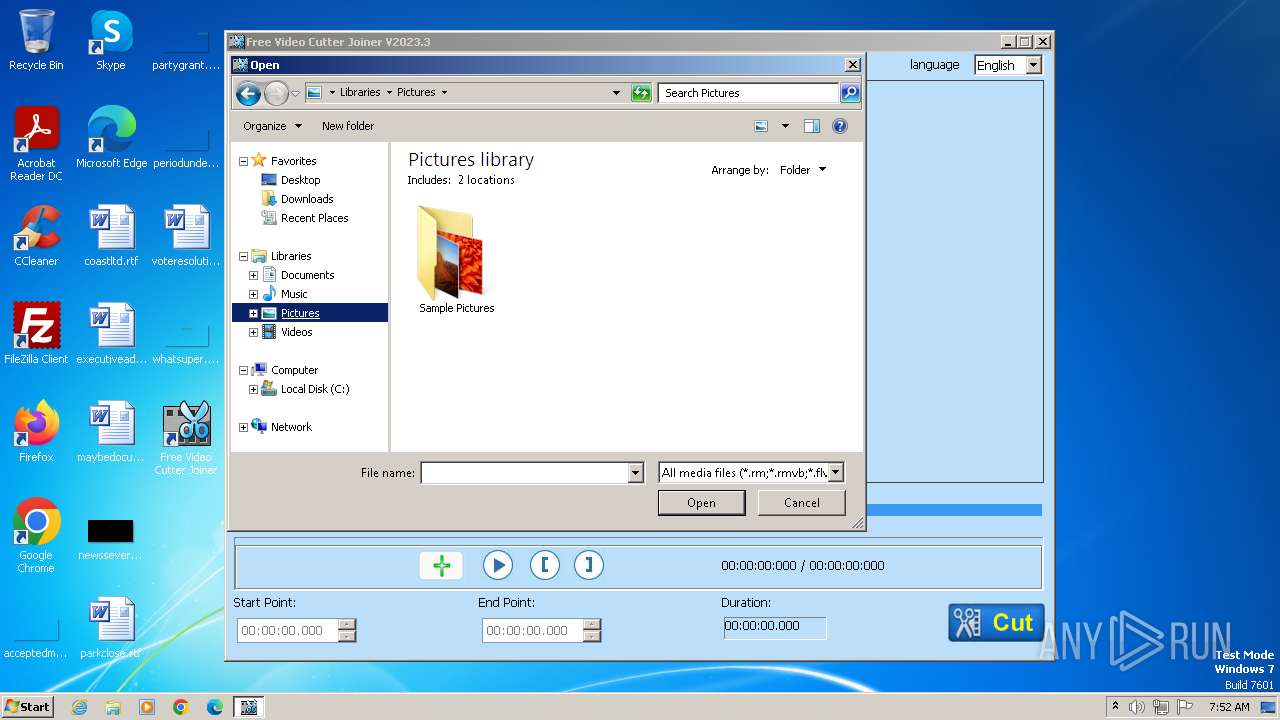Click the End Point time field
Screen dimensions: 1280x720
[x=533, y=631]
